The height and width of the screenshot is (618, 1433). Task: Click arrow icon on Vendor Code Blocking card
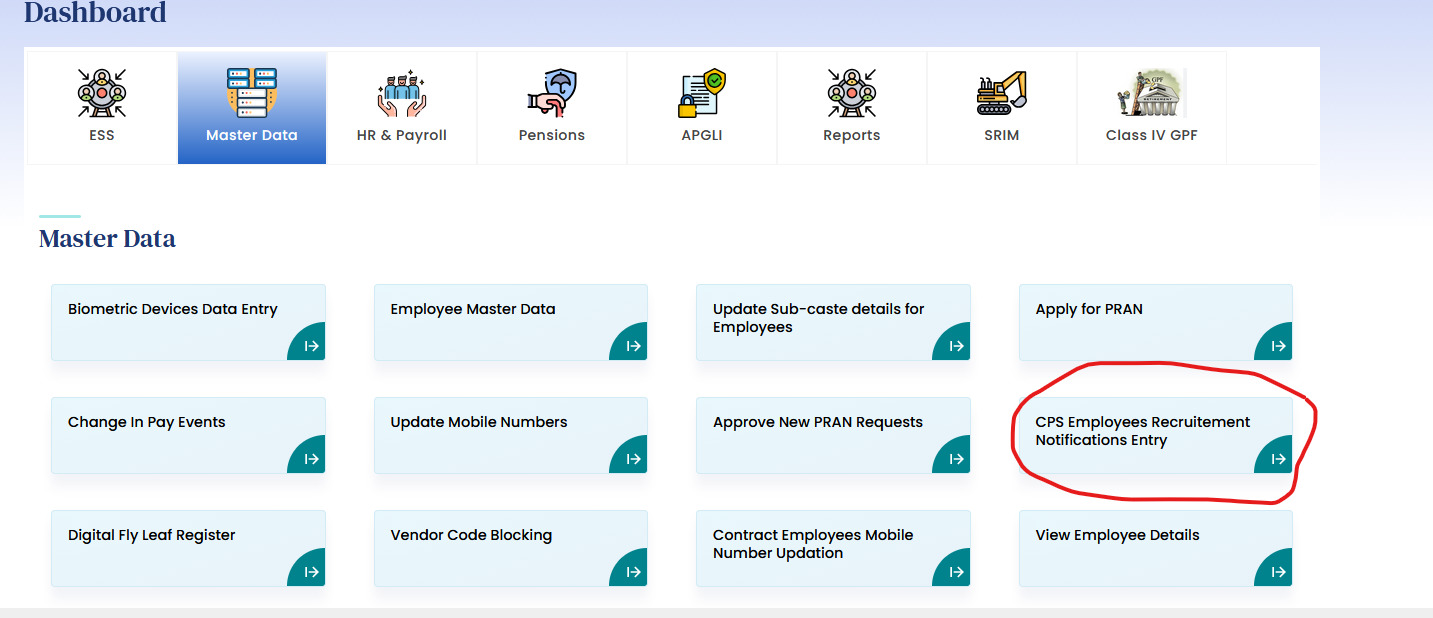point(632,572)
